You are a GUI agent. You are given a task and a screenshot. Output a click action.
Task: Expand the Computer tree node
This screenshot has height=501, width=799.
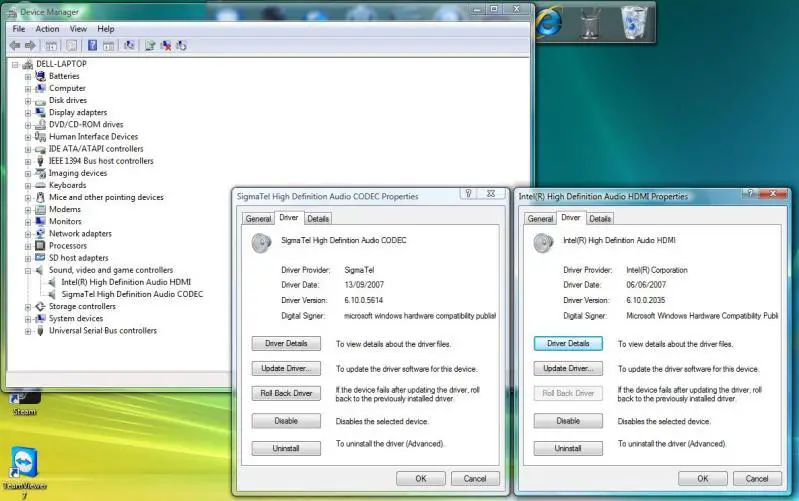(x=28, y=89)
